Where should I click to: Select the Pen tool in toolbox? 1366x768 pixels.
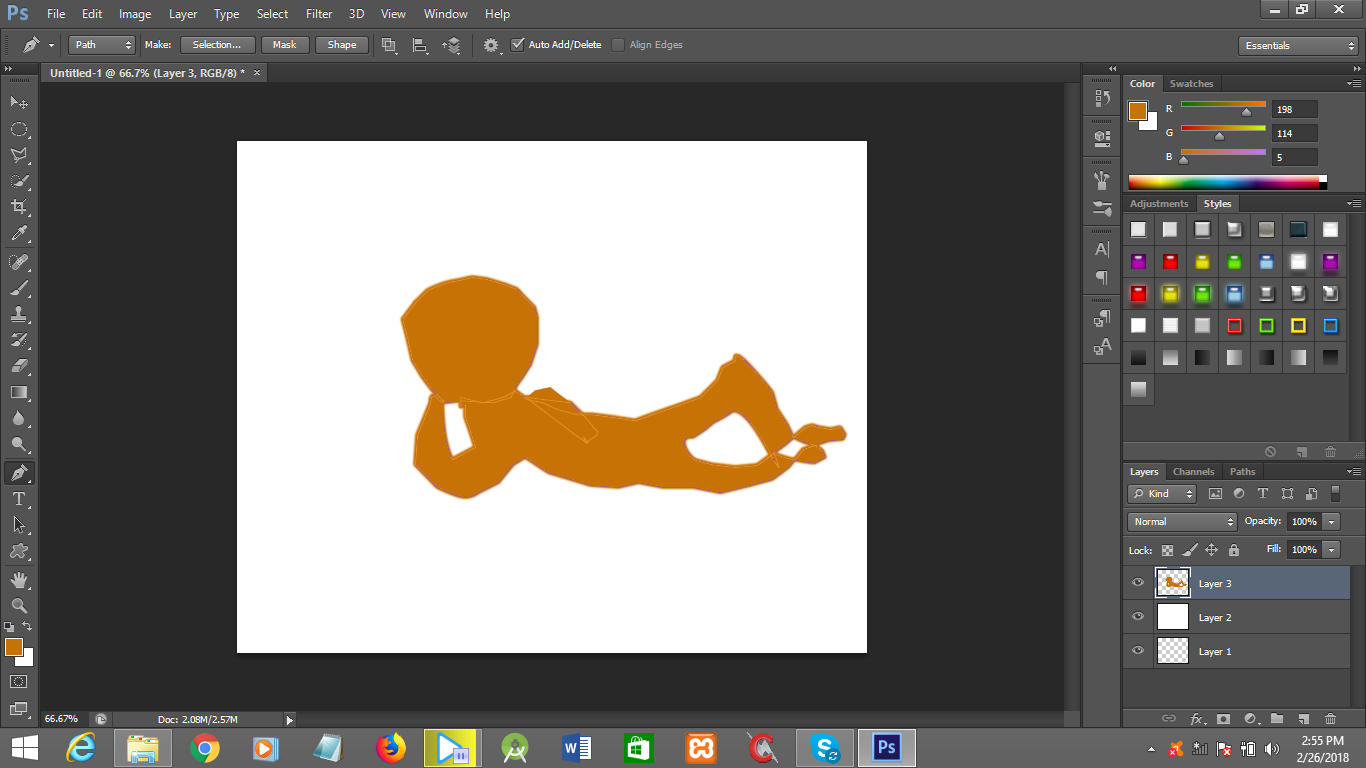click(x=19, y=472)
